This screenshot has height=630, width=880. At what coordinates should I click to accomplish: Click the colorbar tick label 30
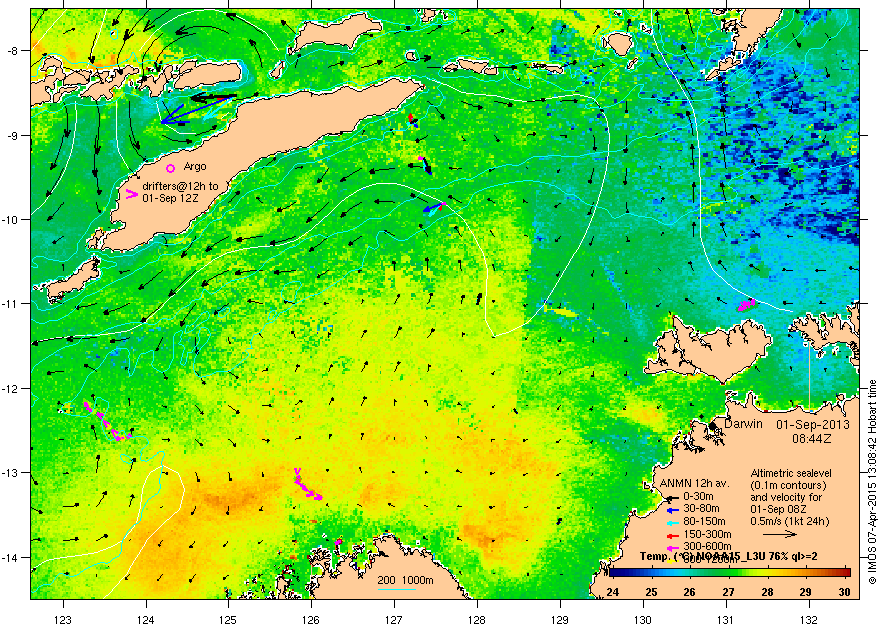pyautogui.click(x=845, y=592)
